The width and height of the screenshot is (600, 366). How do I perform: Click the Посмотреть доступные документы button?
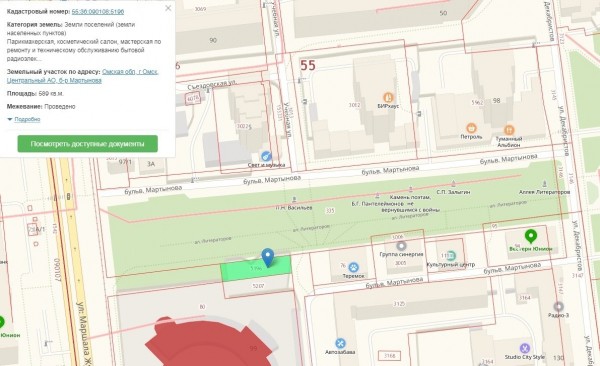88,144
